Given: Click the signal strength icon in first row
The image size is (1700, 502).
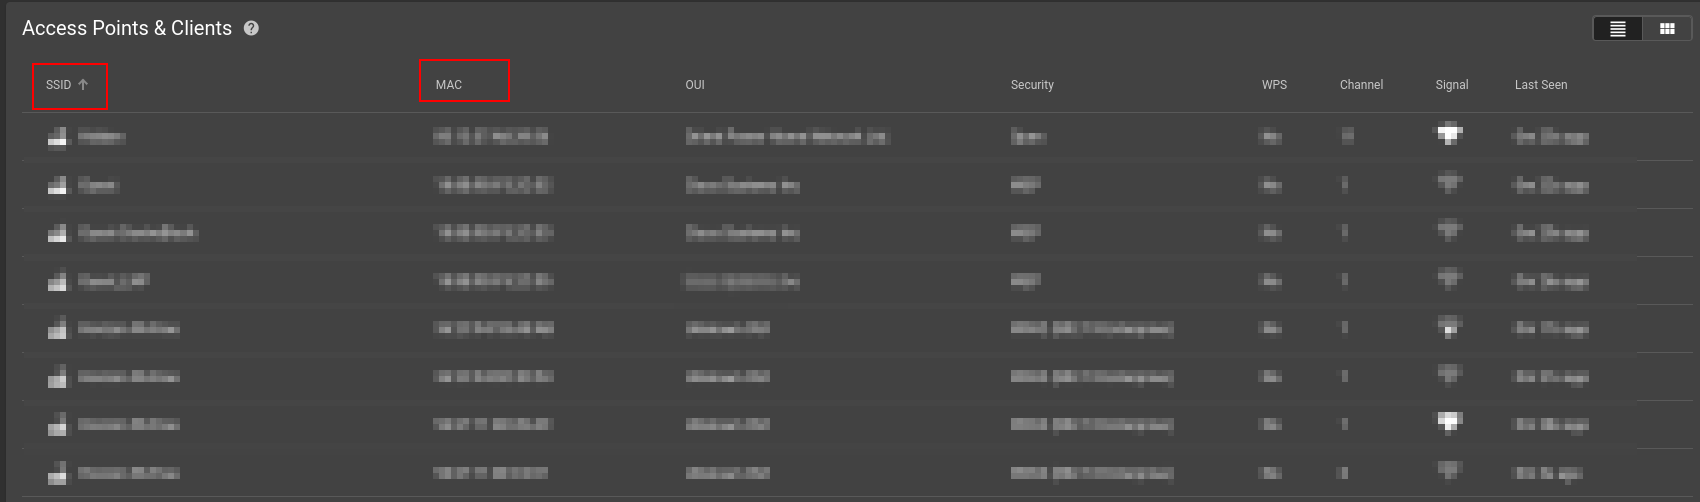Looking at the screenshot, I should tap(1449, 134).
